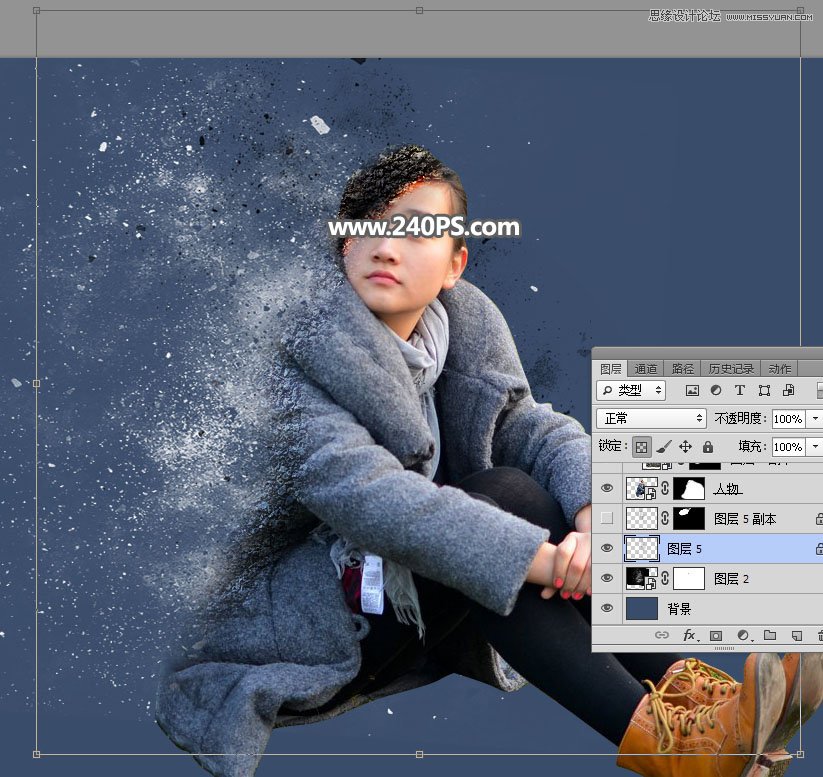This screenshot has height=777, width=823.
Task: Add a layer style with fx icon
Action: tap(689, 635)
